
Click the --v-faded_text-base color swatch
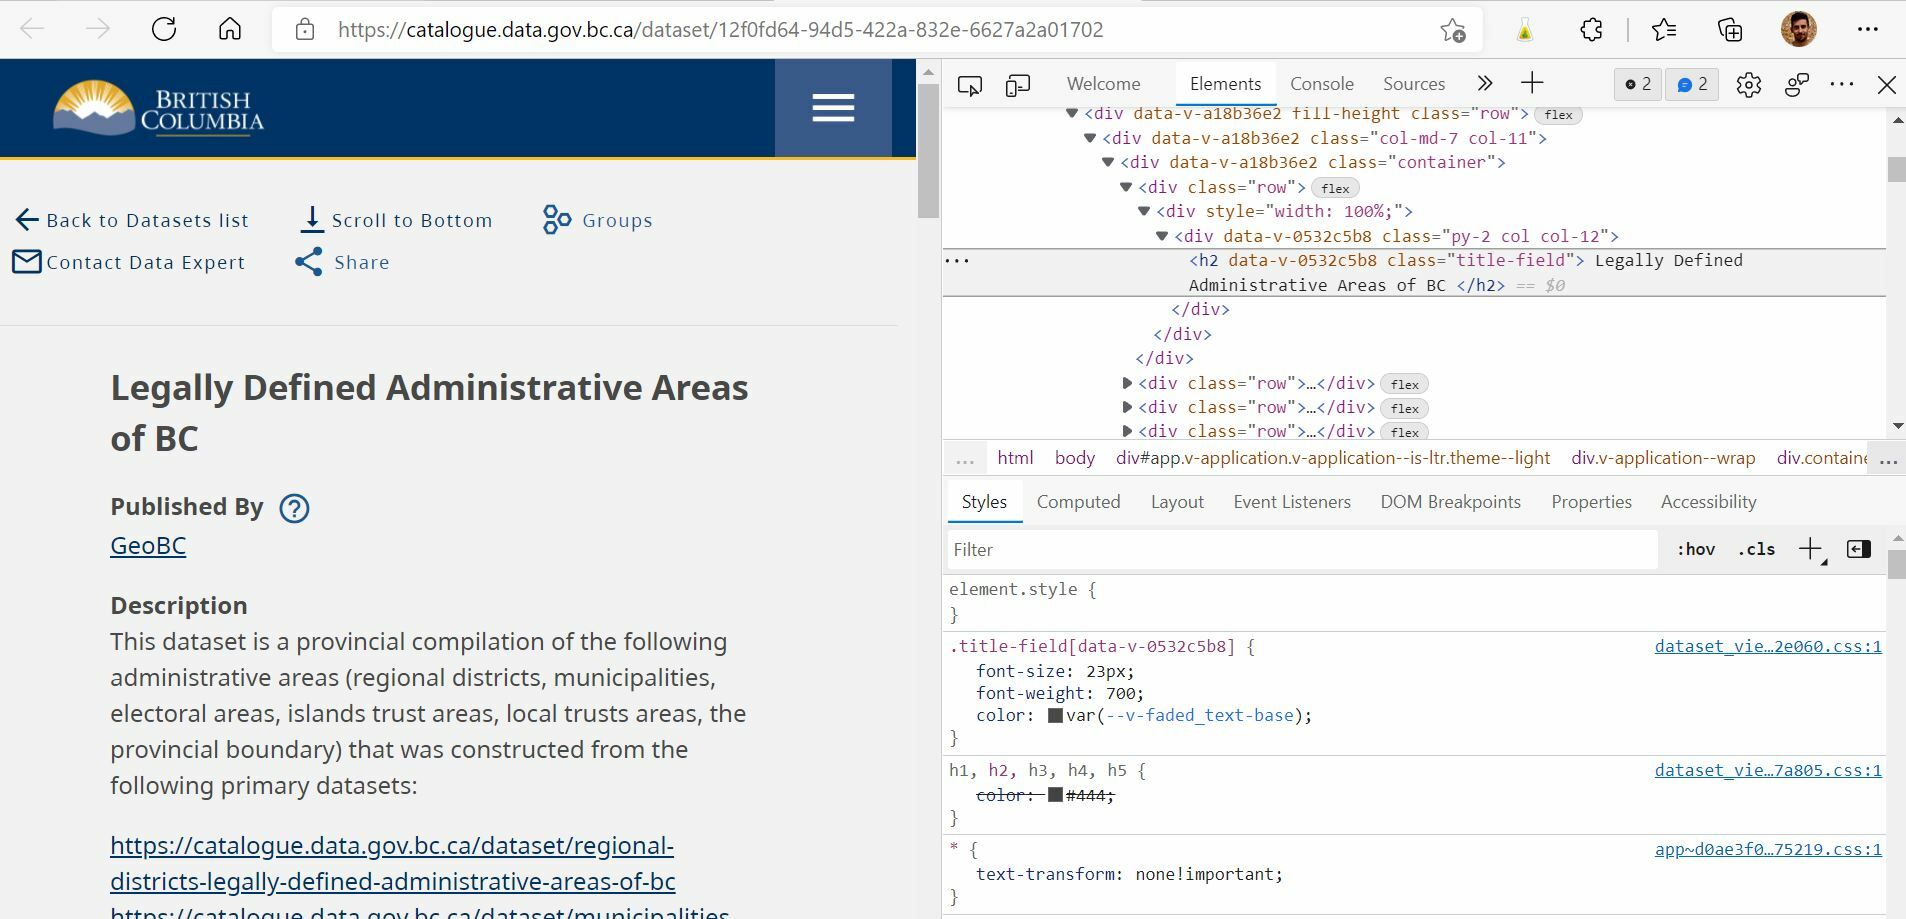click(x=1055, y=716)
